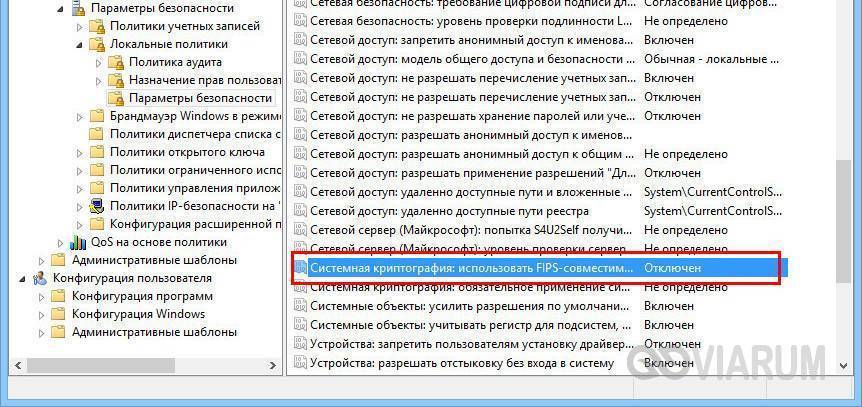This screenshot has height=407, width=862.
Task: Click policy icon for не разрешать хранение паролей
Action: pyautogui.click(x=300, y=116)
